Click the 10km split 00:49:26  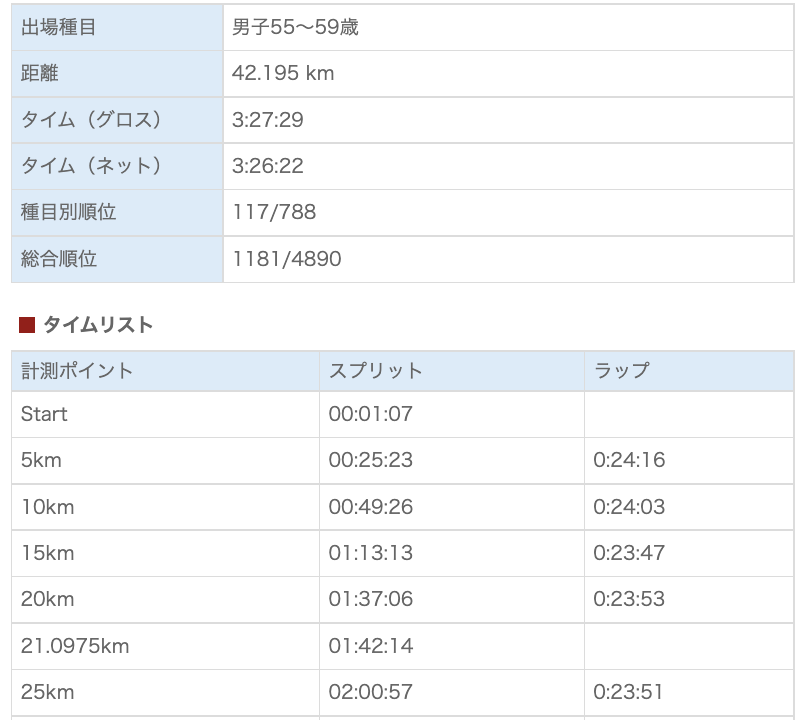[370, 507]
